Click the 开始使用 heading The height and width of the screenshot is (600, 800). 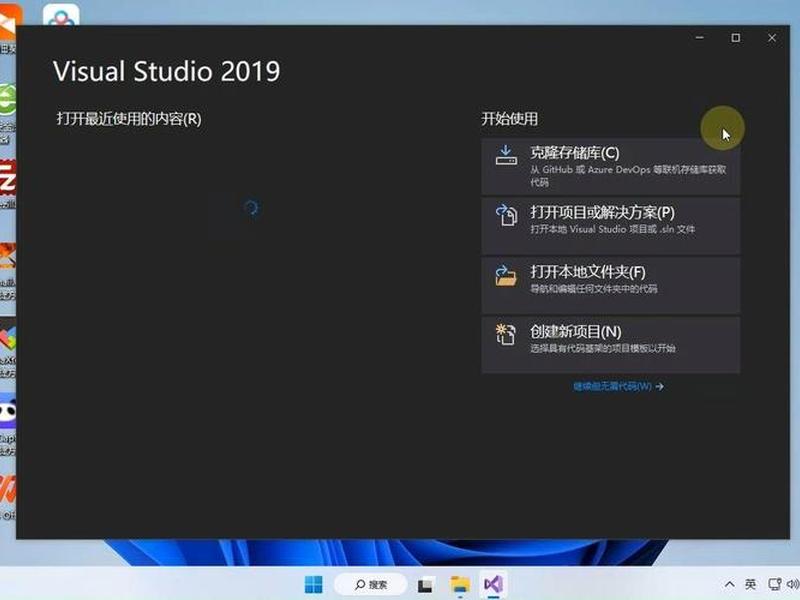pos(510,119)
